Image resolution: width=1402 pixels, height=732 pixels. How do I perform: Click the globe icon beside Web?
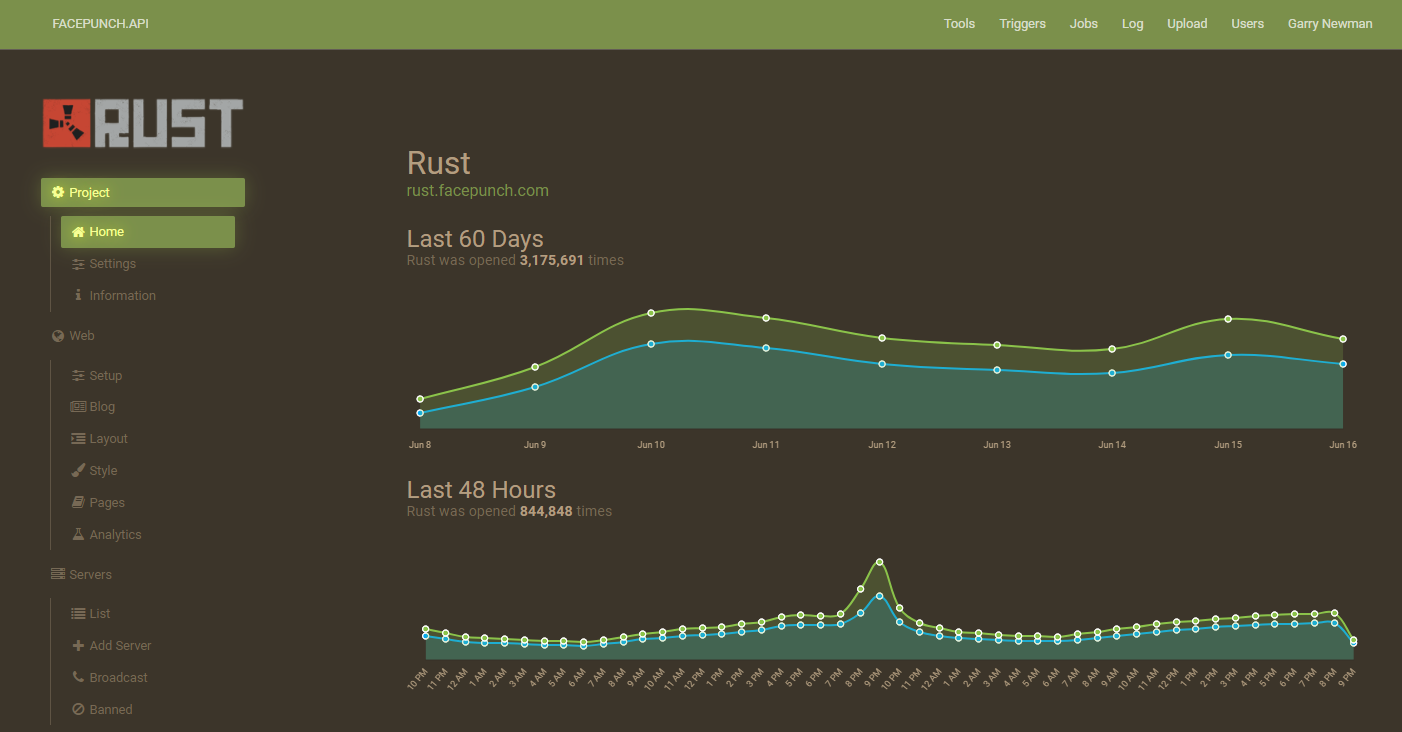[58, 336]
